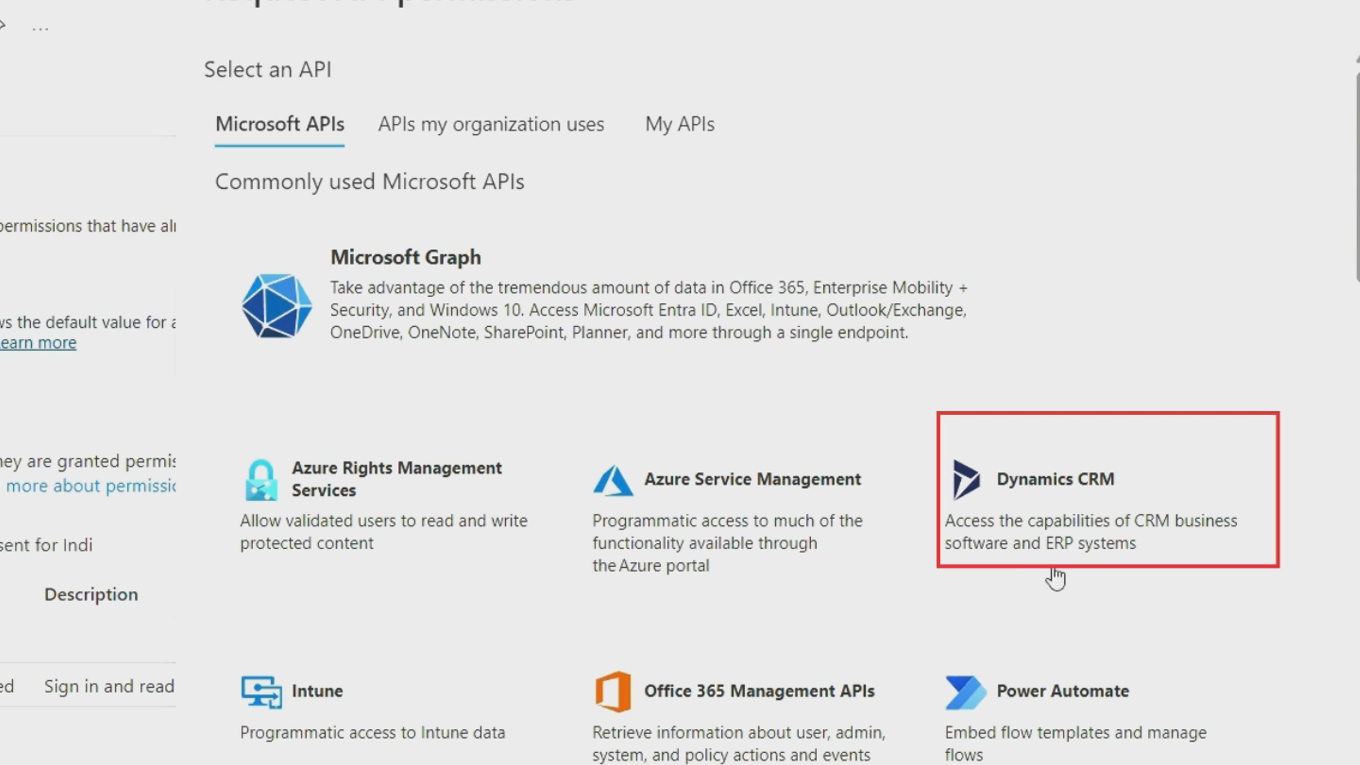
Task: Click the Power Automate blue arrow icon
Action: (x=966, y=691)
